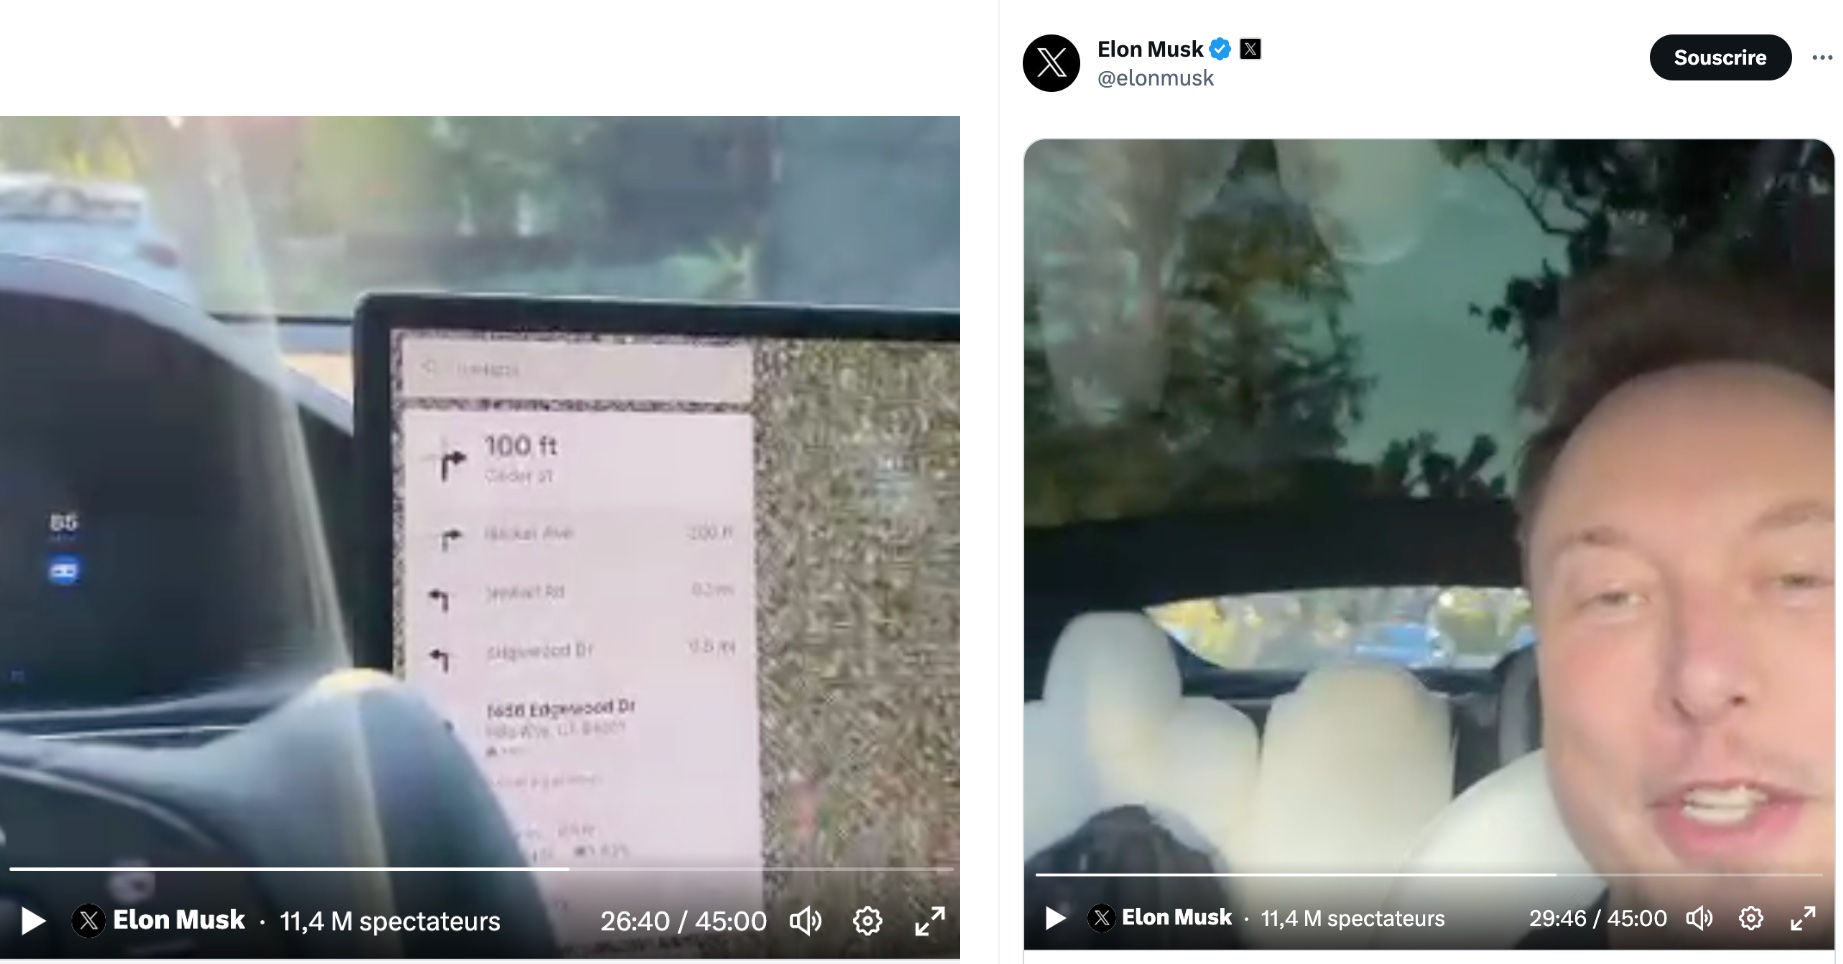The image size is (1843, 964).
Task: Click the X logo profile avatar
Action: [x=1051, y=63]
